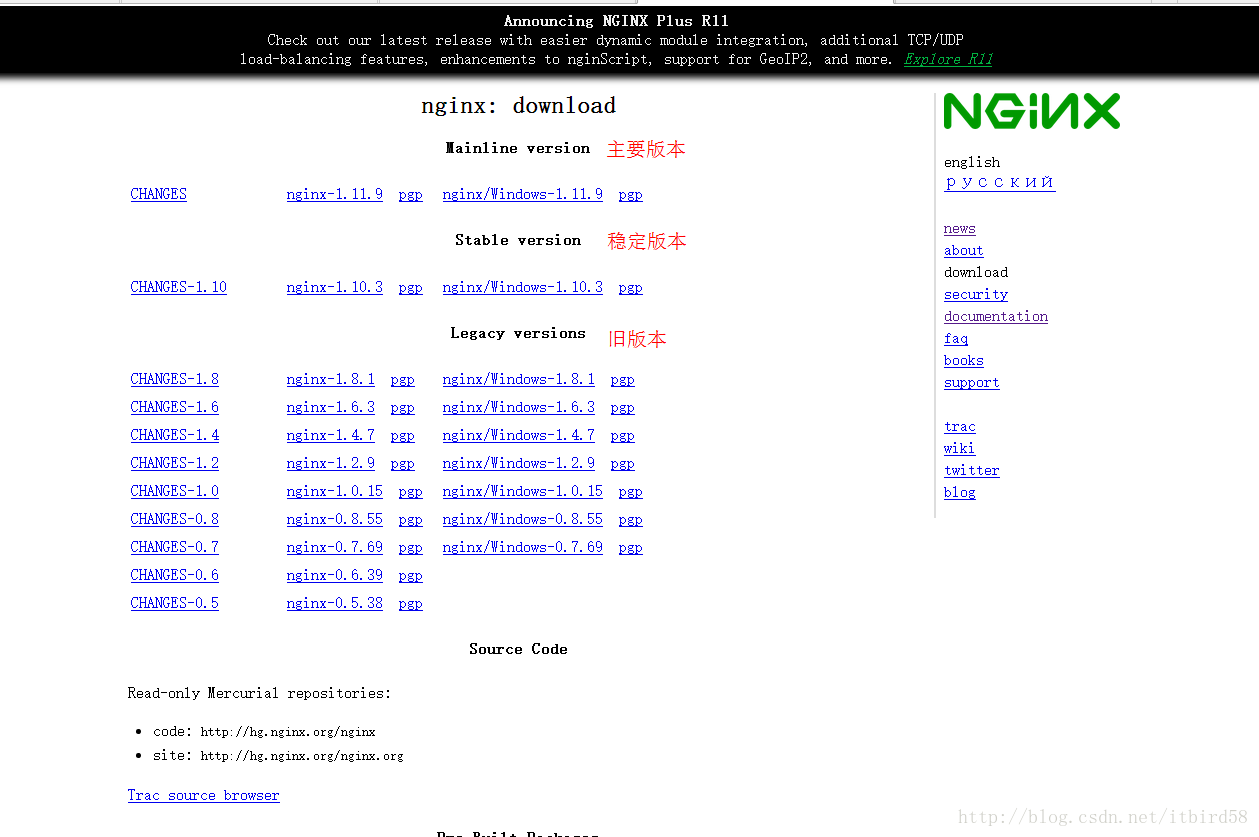
Task: Open CHANGES-1.4 link
Action: pos(174,435)
